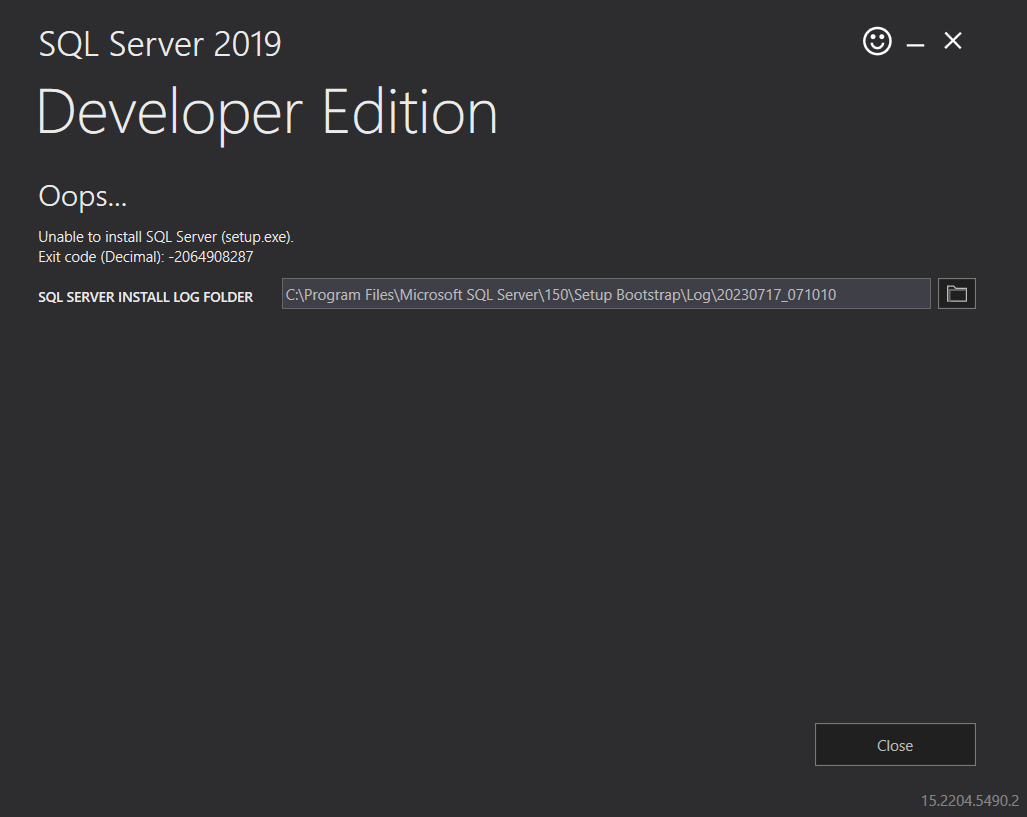Close installer with the X icon

pos(952,41)
